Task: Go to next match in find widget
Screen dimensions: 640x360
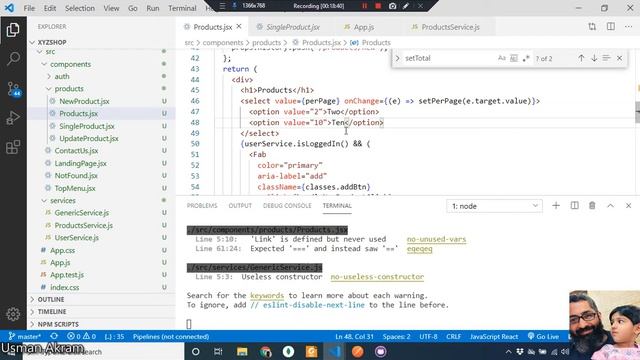Action: 594,58
